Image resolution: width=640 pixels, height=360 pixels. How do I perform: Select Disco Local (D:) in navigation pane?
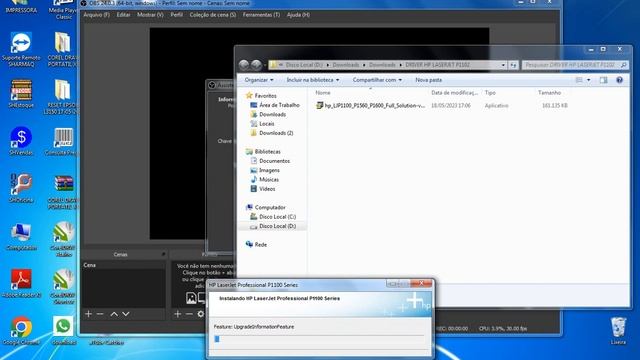pyautogui.click(x=273, y=226)
